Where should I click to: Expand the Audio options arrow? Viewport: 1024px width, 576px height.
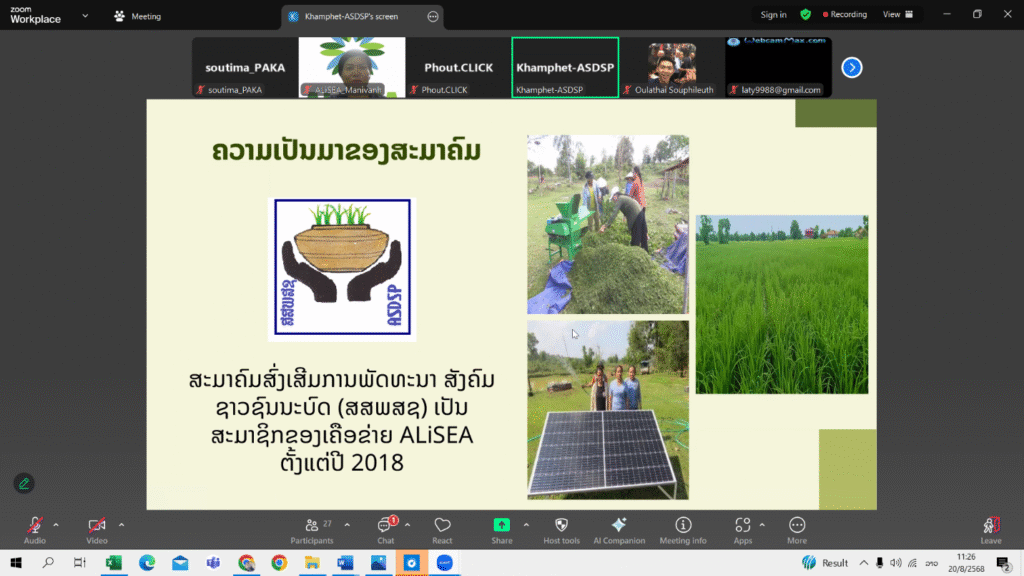56,524
